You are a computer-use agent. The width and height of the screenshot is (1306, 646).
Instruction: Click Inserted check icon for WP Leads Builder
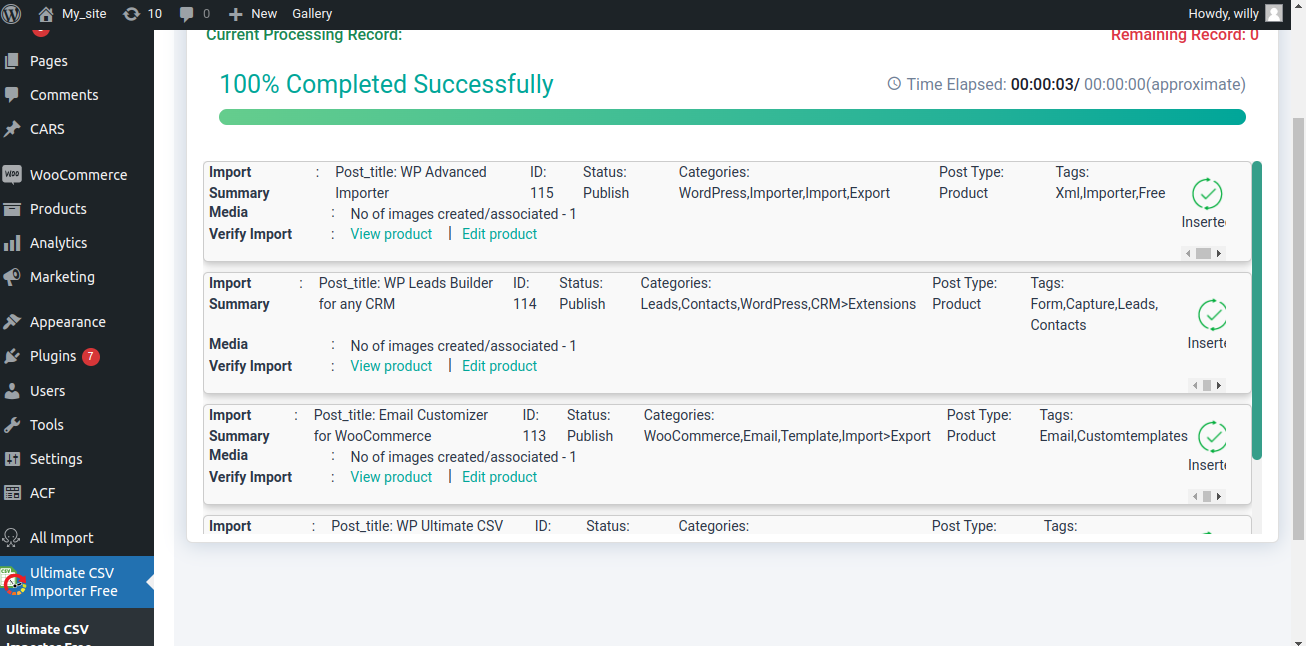point(1213,315)
